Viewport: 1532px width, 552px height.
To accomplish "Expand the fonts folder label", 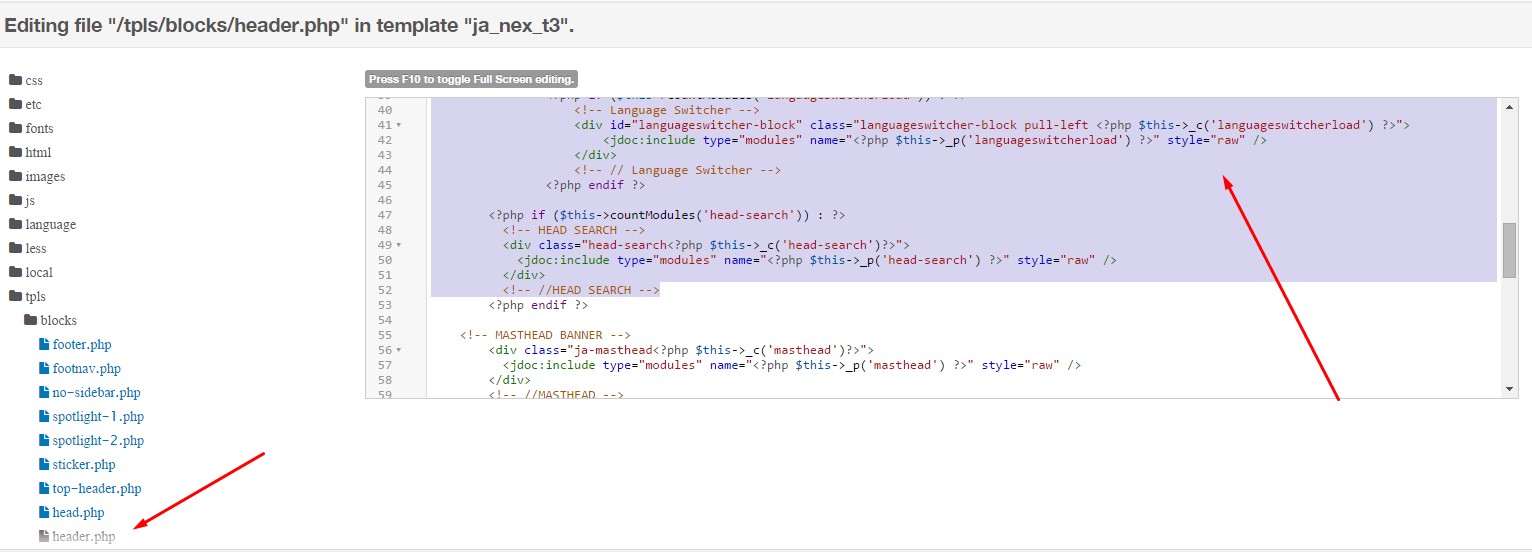I will [x=39, y=129].
